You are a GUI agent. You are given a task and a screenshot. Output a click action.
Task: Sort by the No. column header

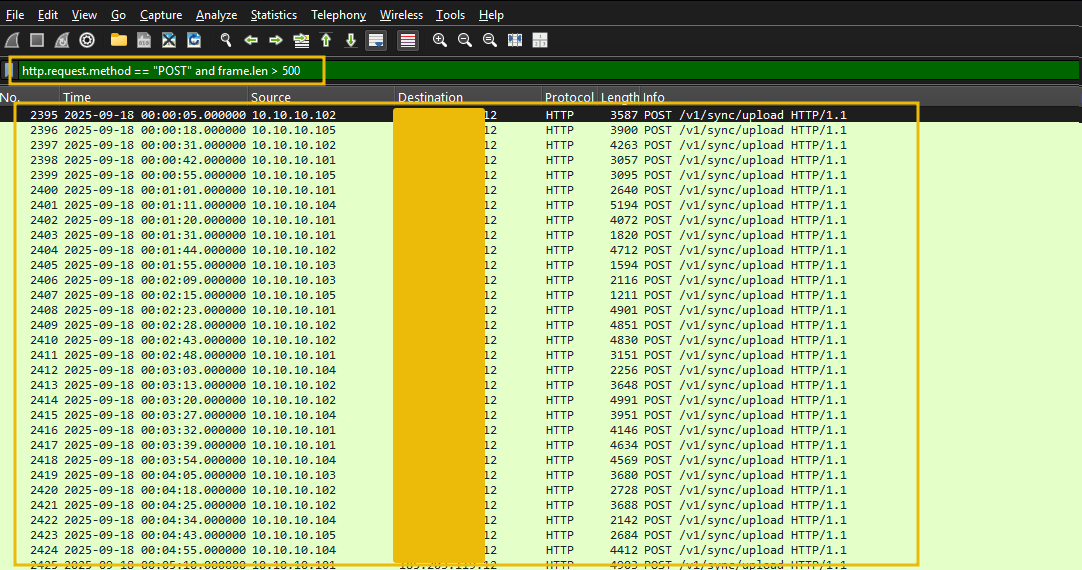30,97
